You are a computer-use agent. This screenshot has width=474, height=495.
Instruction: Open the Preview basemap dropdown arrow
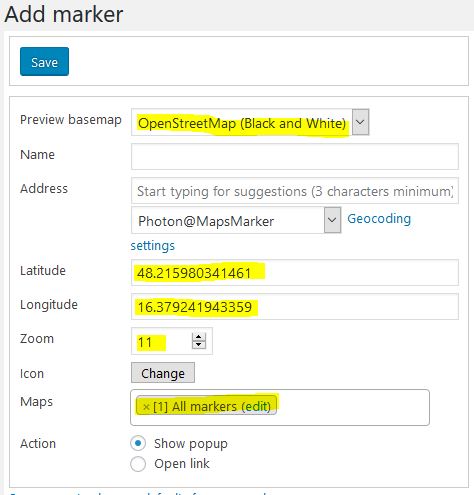click(360, 122)
